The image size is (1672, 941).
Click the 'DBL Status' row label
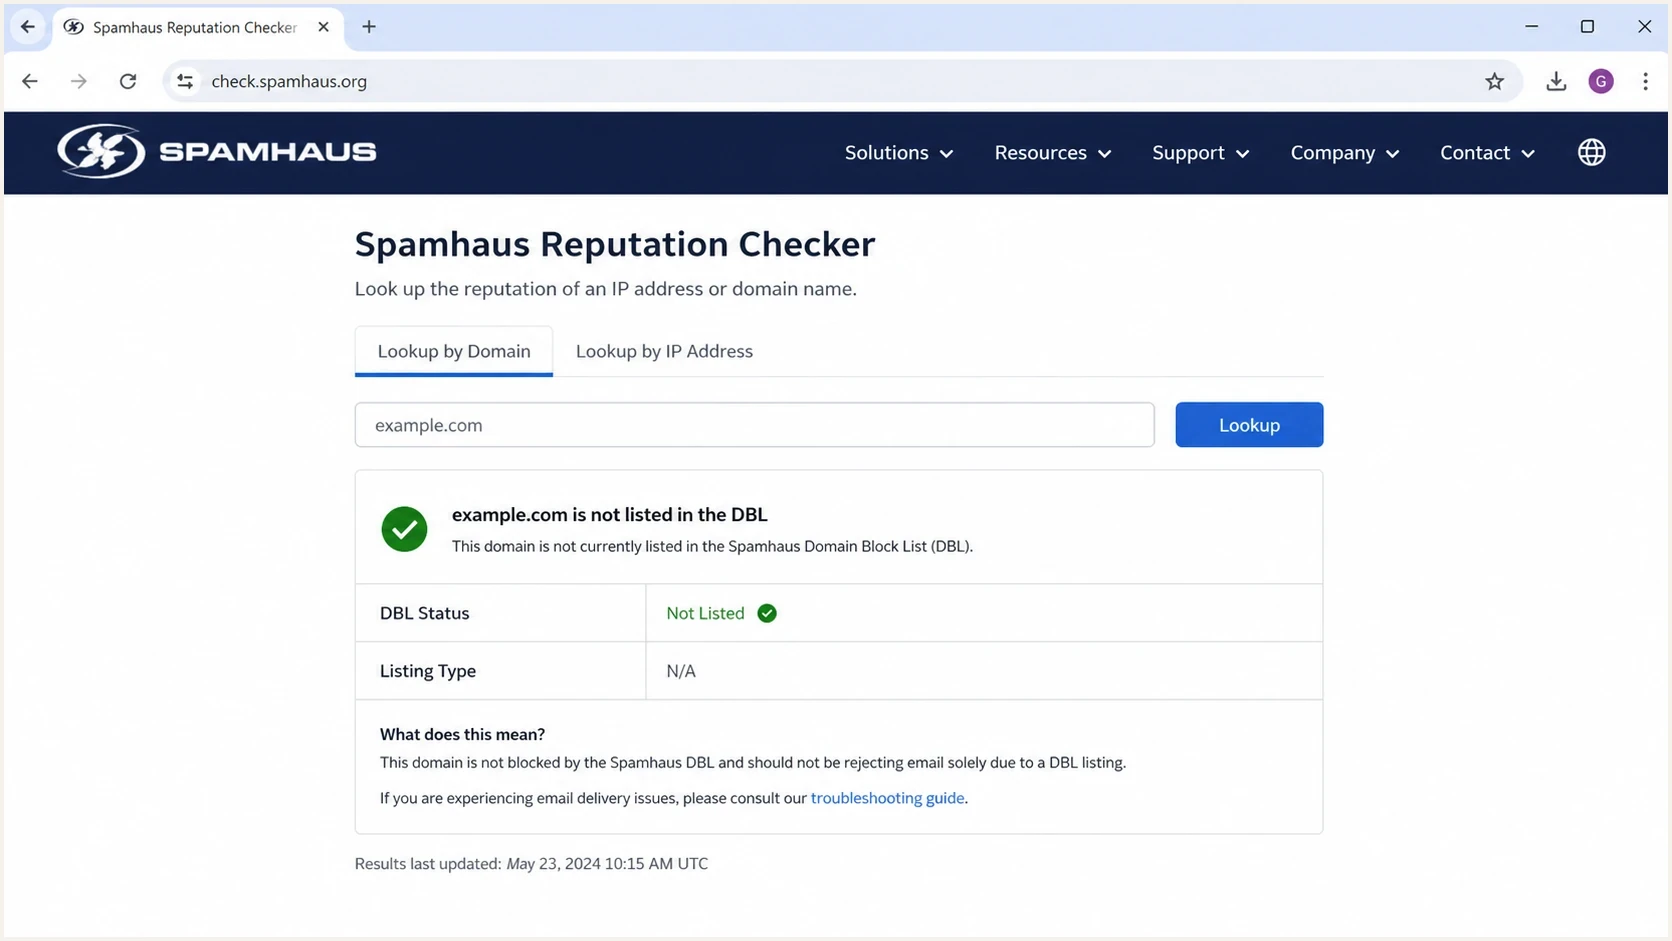(424, 613)
